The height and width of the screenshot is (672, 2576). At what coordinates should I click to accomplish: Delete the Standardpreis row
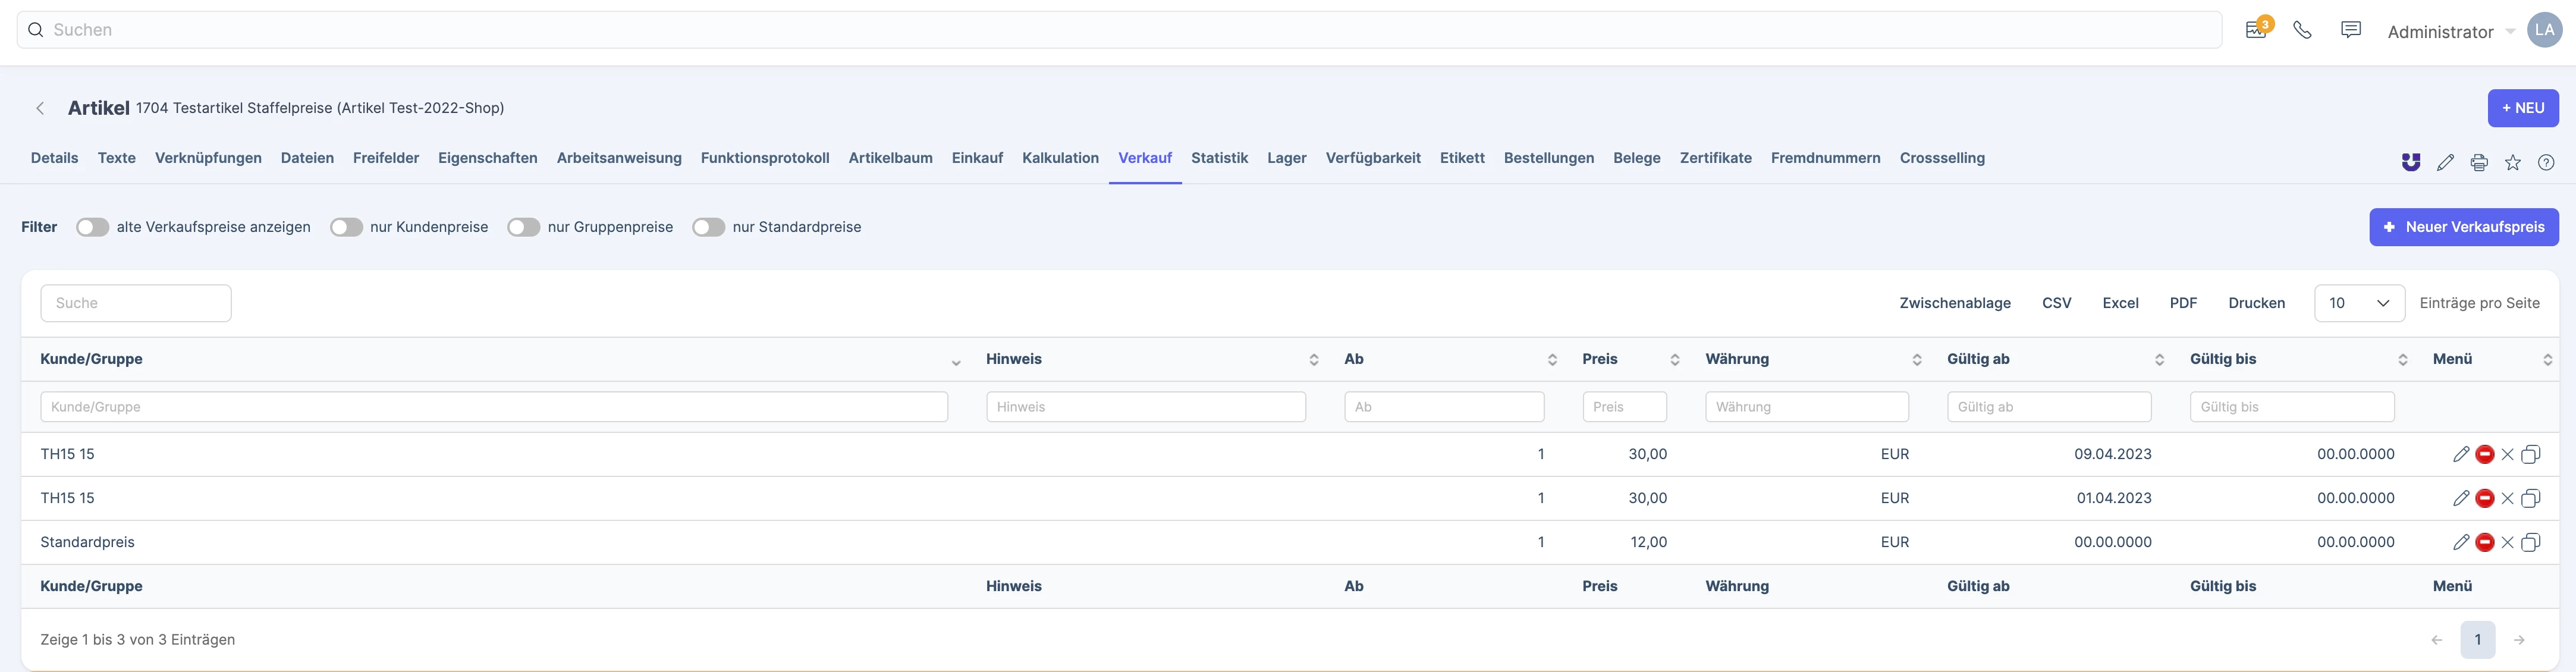[x=2507, y=542]
